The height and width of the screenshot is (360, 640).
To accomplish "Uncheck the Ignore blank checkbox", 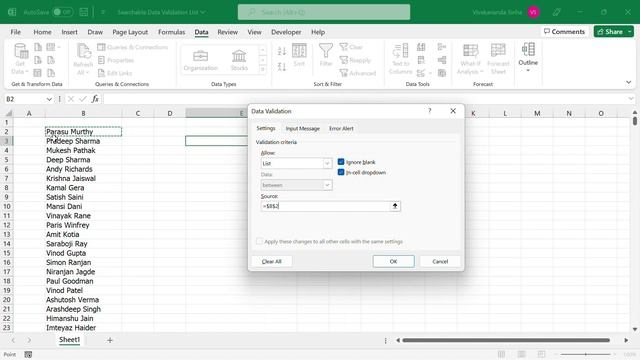I will (x=341, y=162).
